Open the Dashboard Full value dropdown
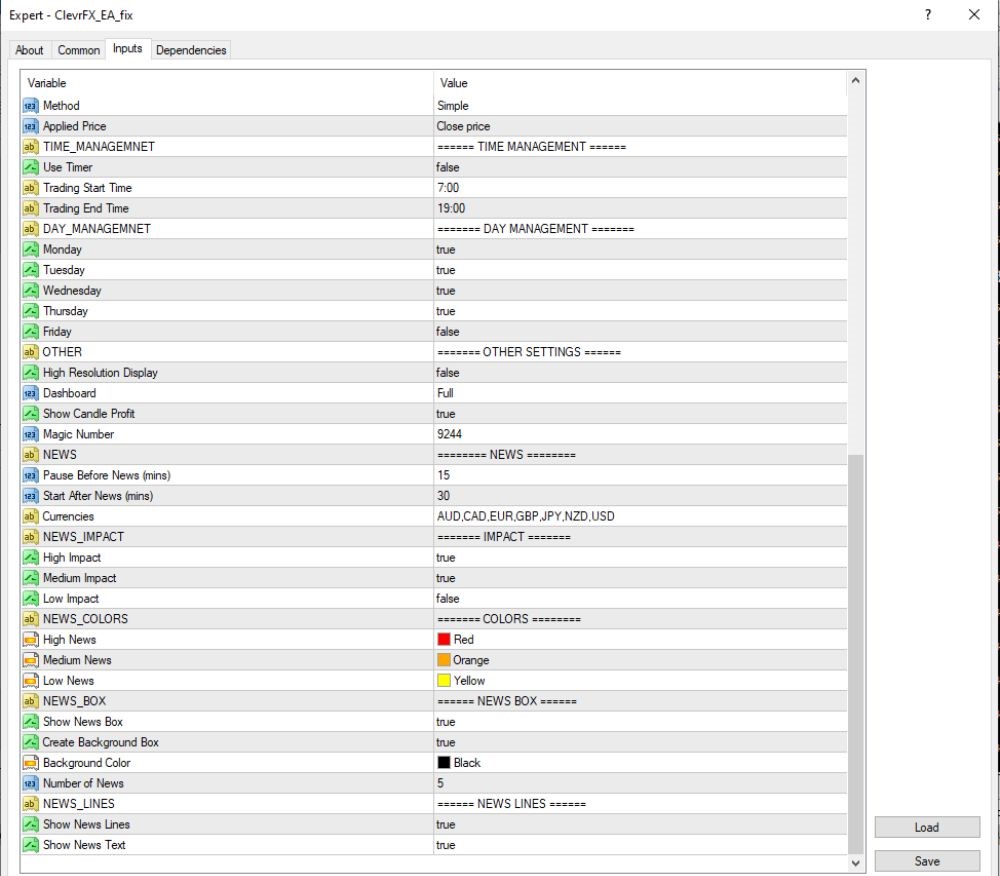 640,393
